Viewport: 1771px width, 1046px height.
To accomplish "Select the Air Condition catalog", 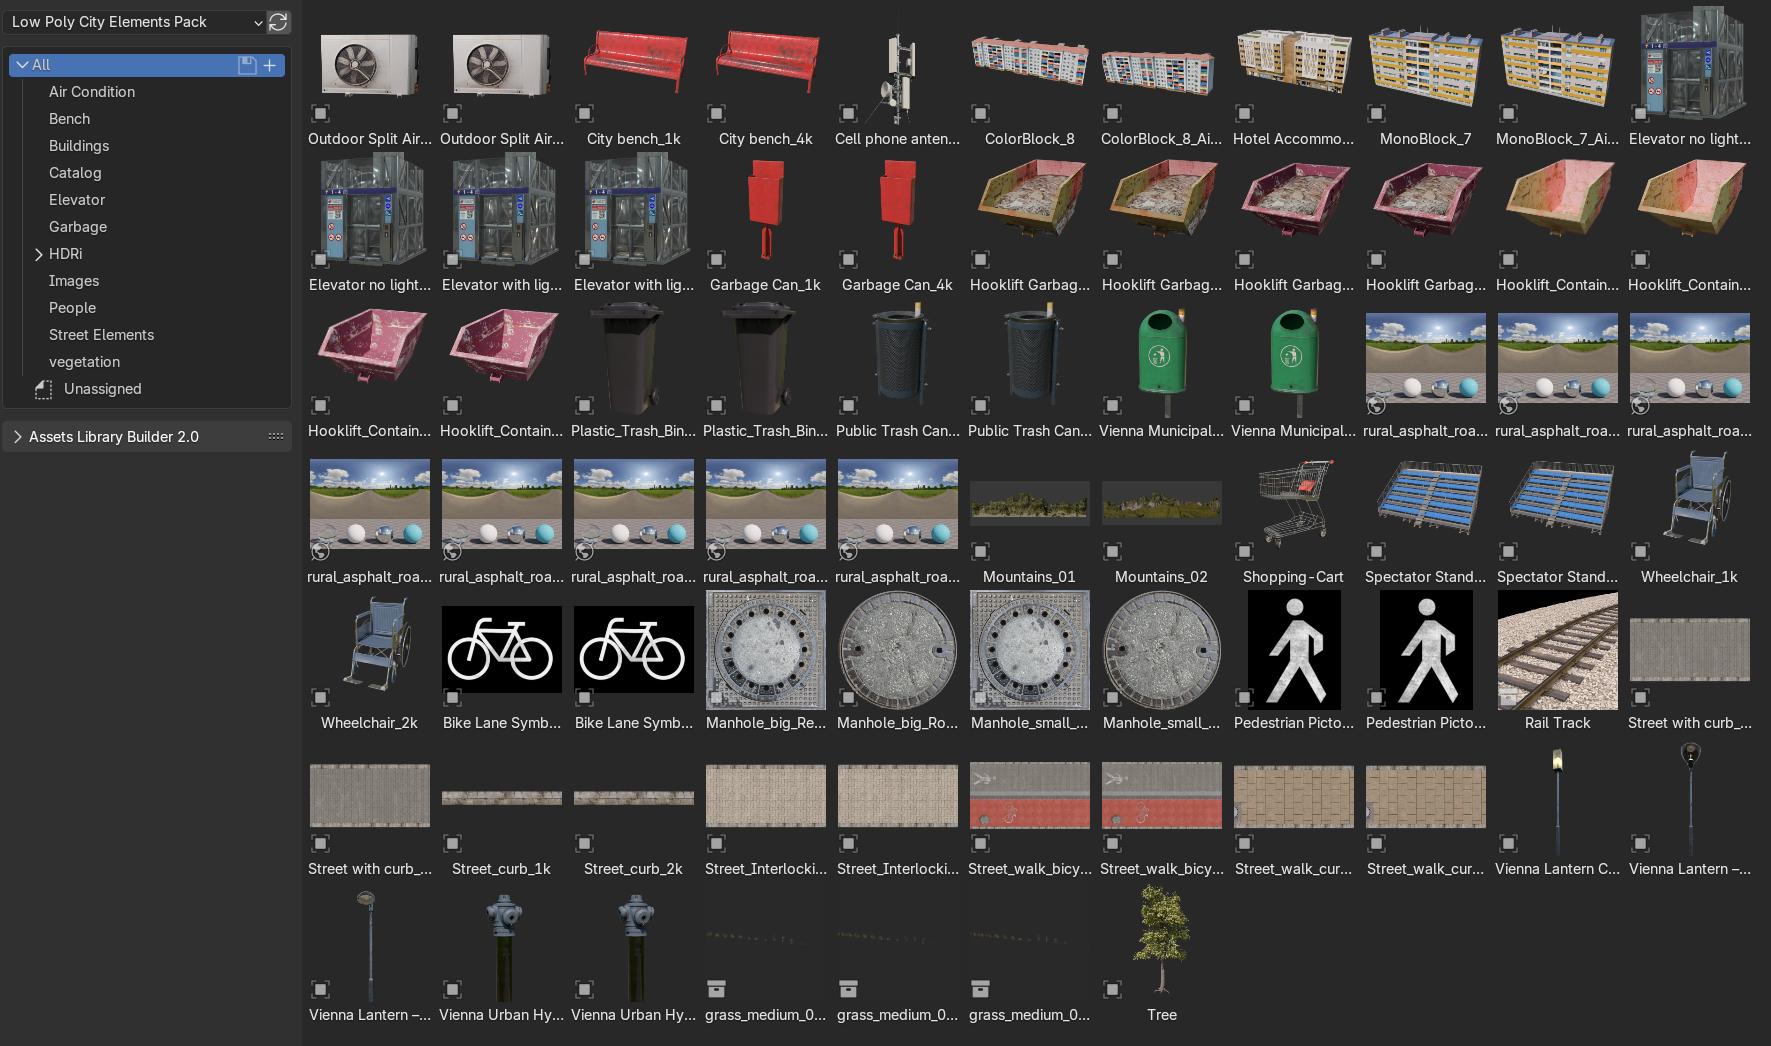I will pyautogui.click(x=92, y=92).
